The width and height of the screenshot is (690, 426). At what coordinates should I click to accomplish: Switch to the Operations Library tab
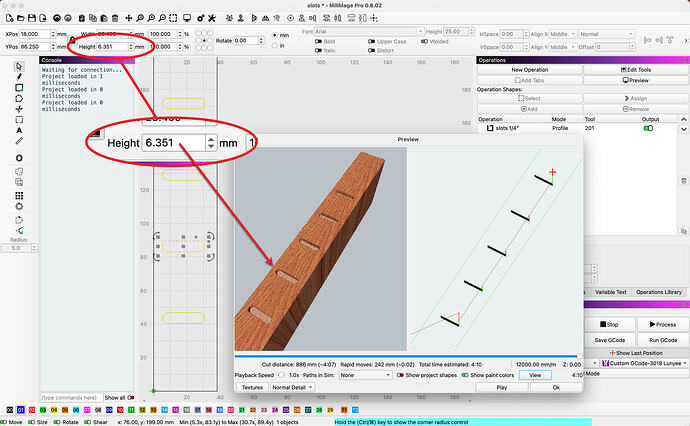[658, 292]
